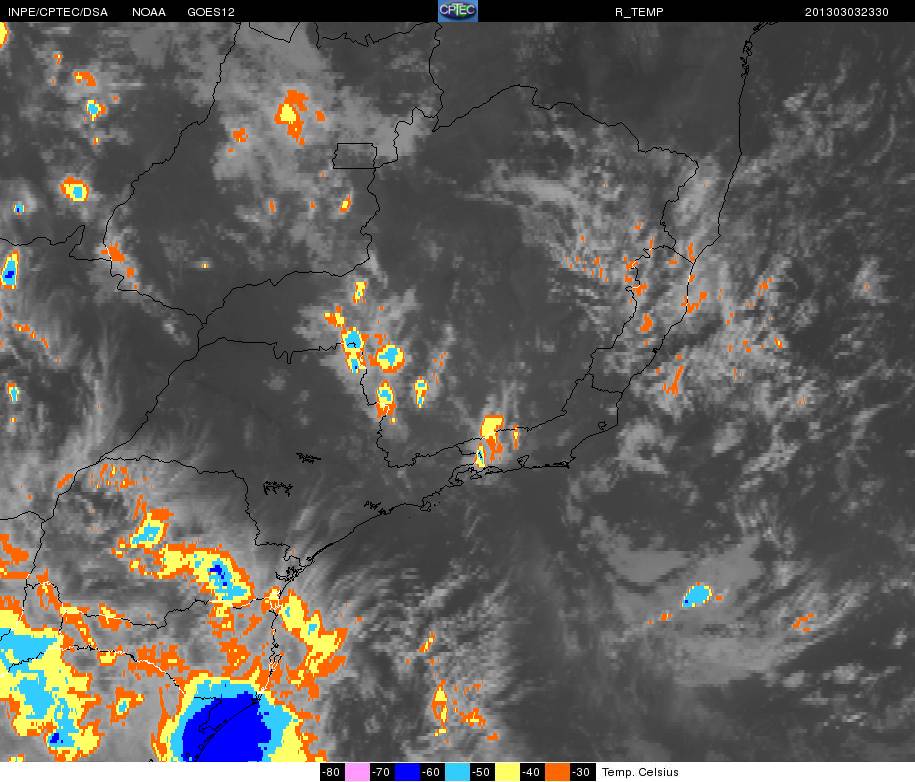Pick the light blue legend swatch (-60 to -50)
Screen dimensions: 915x782
click(x=458, y=772)
